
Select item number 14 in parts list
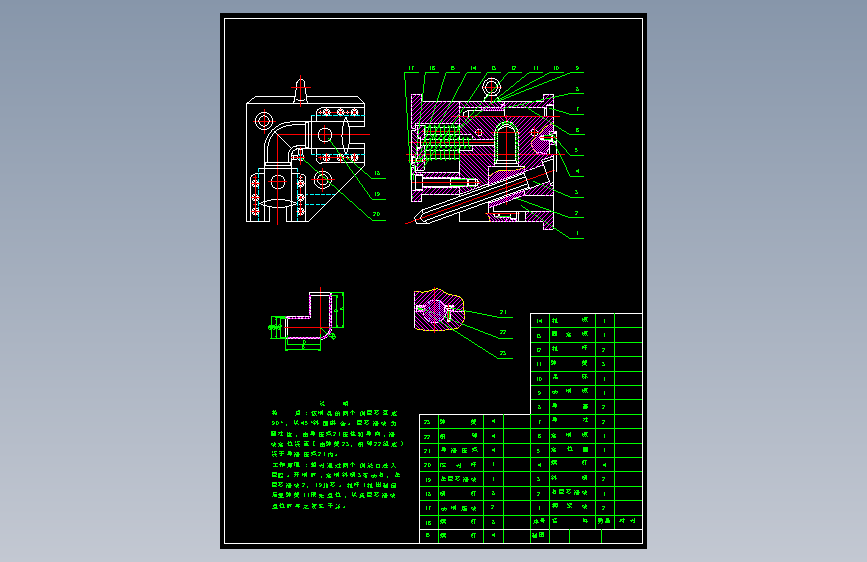tap(540, 321)
